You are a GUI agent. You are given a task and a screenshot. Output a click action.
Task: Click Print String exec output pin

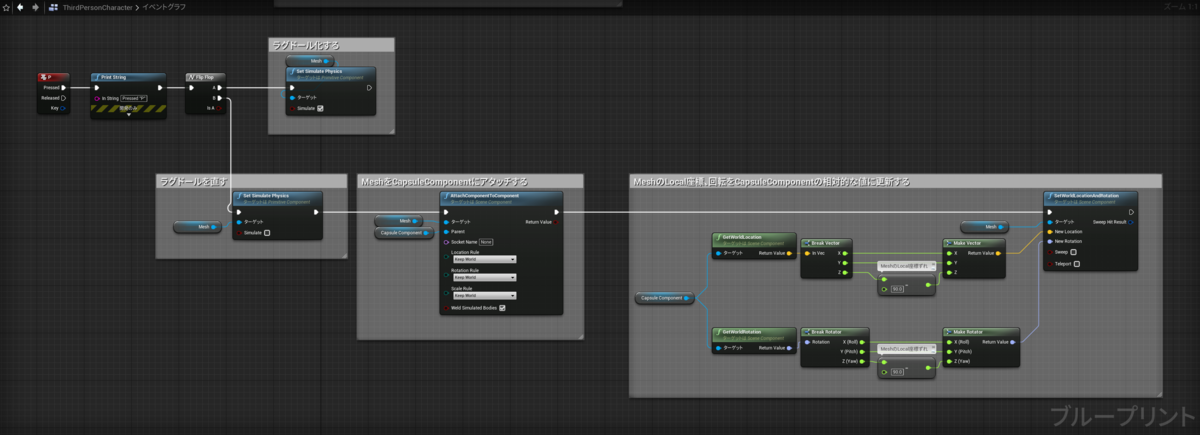click(x=158, y=87)
